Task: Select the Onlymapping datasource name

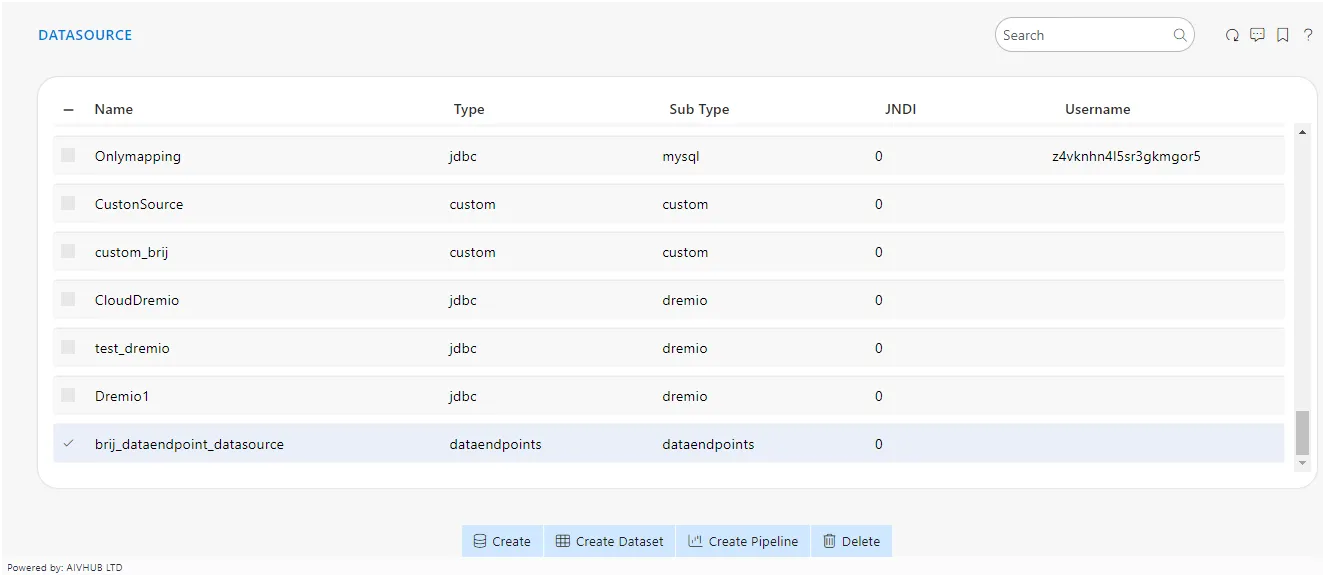Action: click(x=138, y=156)
